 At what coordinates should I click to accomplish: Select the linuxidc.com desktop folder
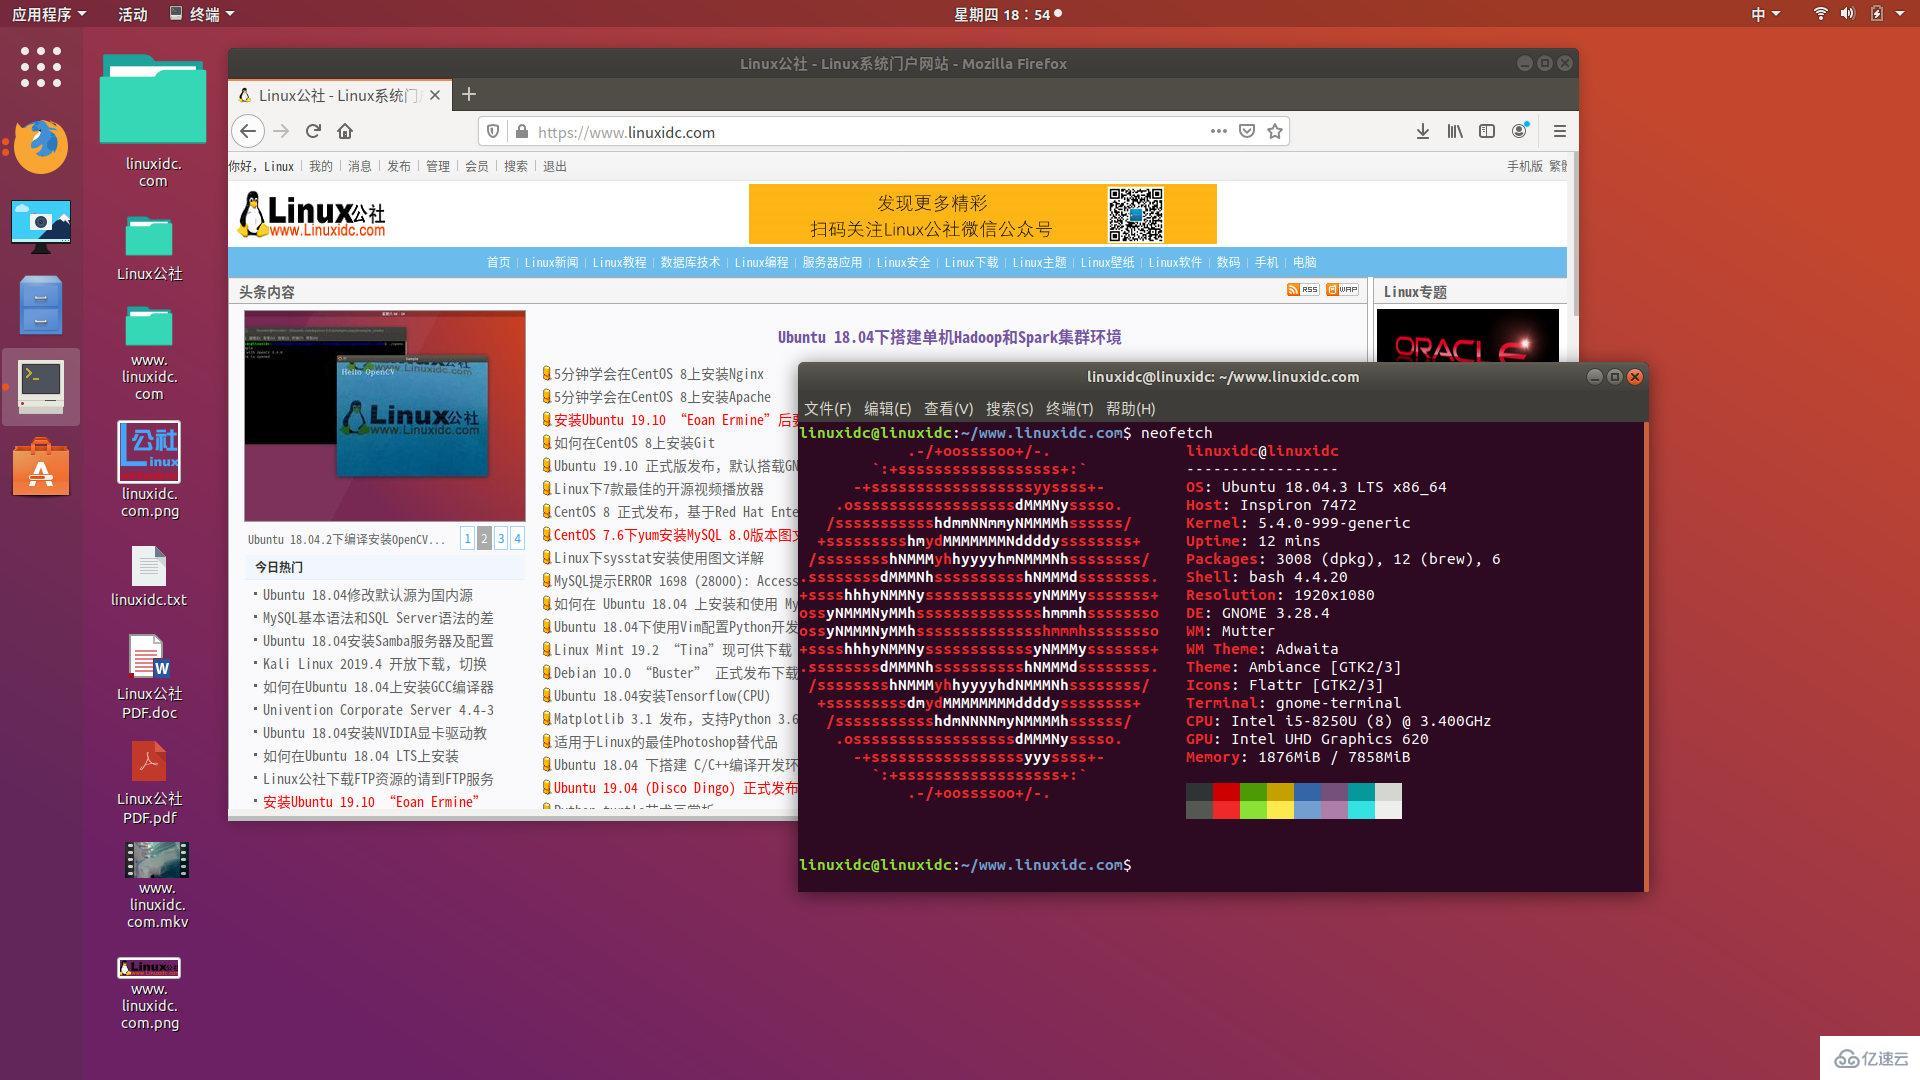click(152, 121)
